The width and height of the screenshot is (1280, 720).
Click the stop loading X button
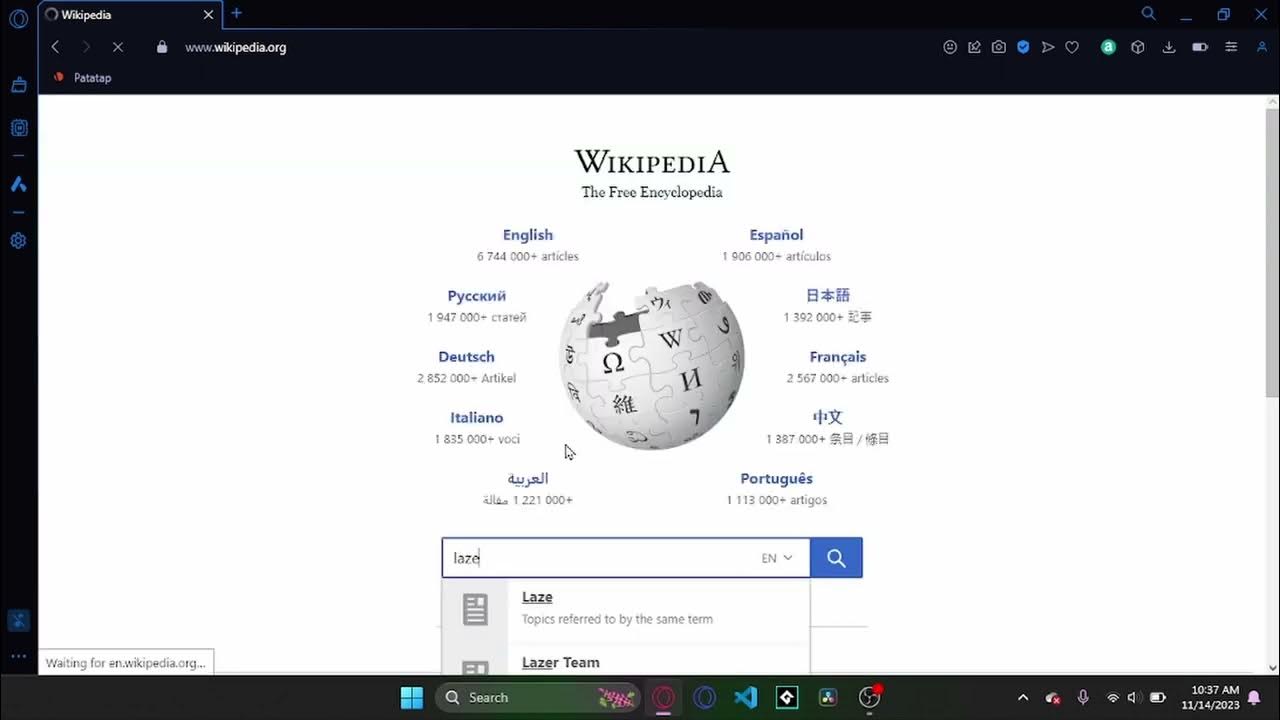click(x=119, y=47)
